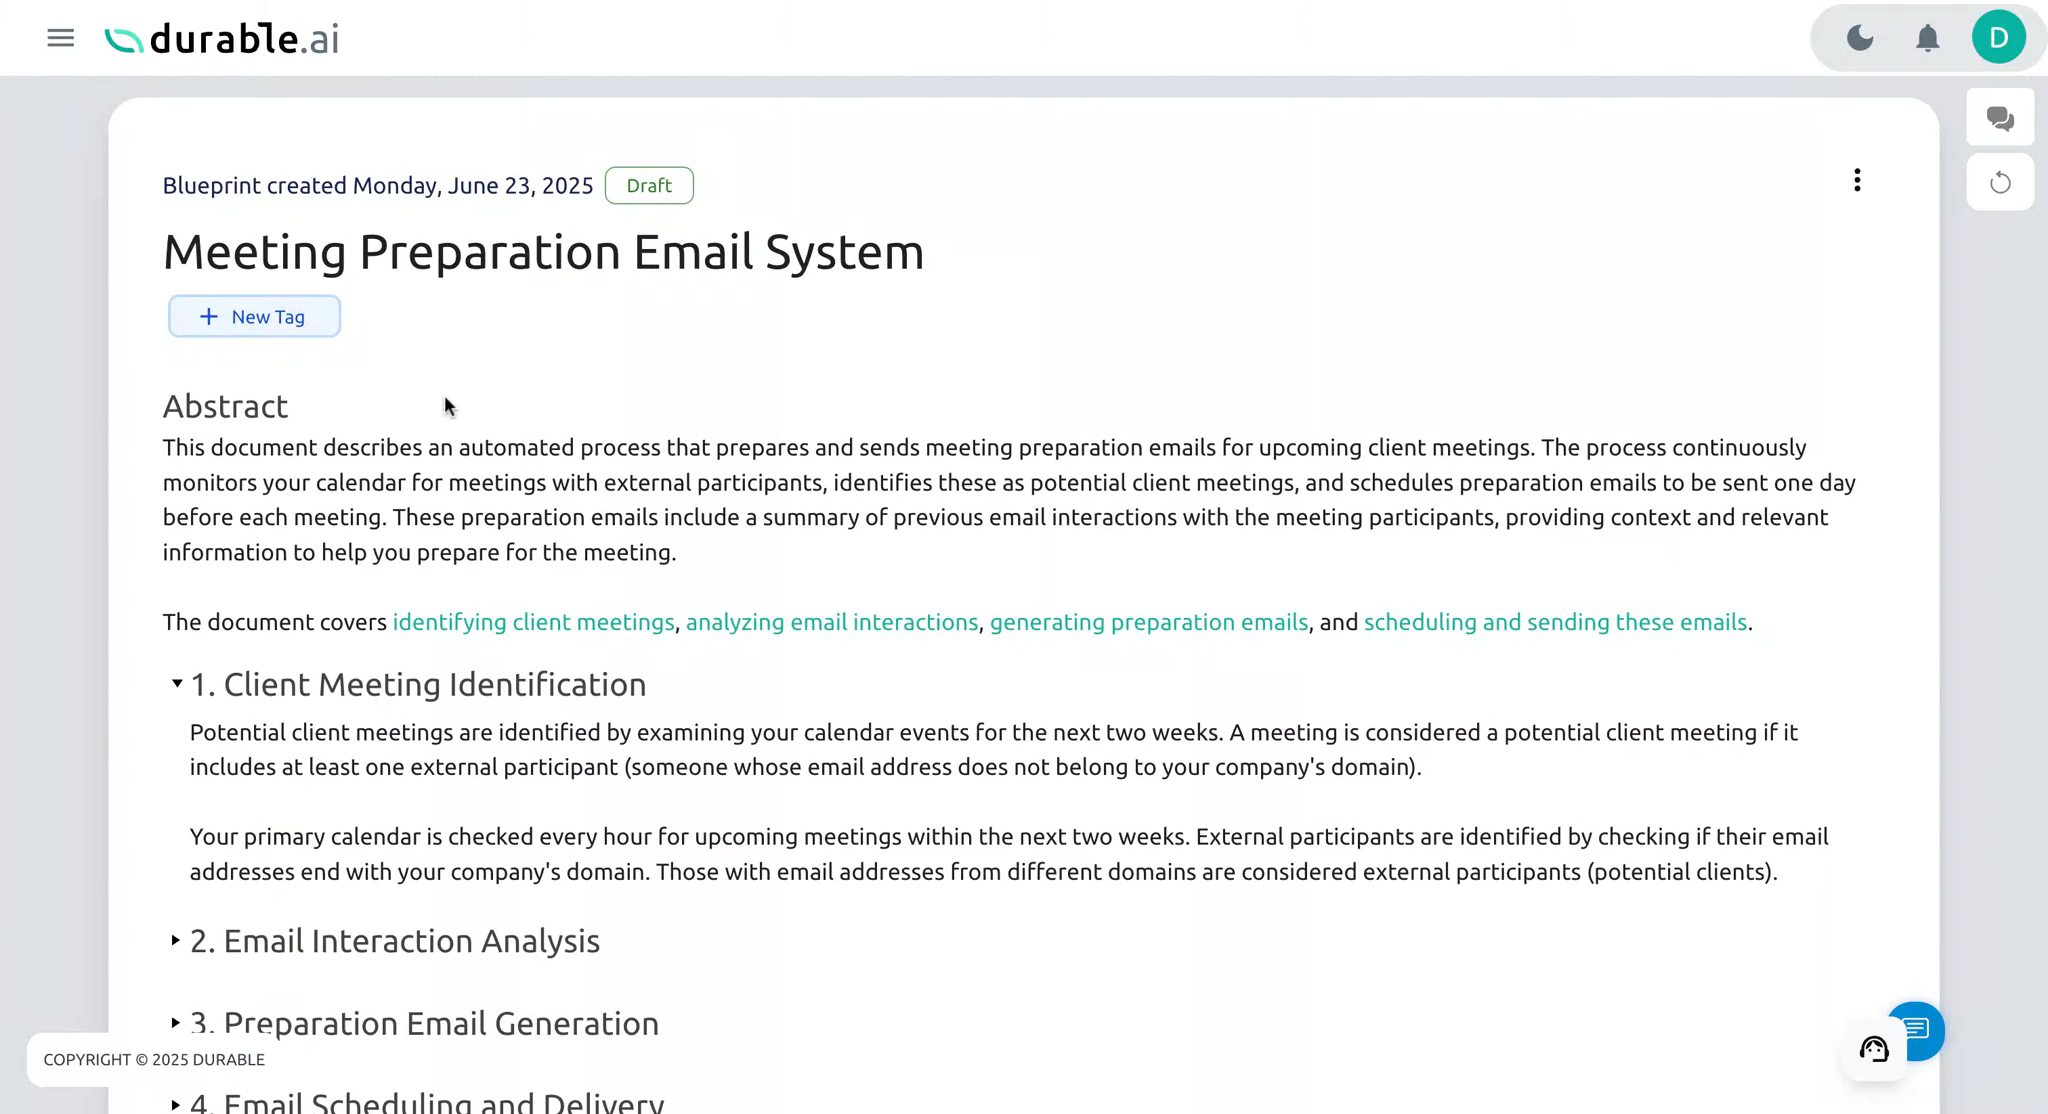The width and height of the screenshot is (2048, 1114).
Task: Expand the Preparation Email Generation section
Action: point(175,1023)
